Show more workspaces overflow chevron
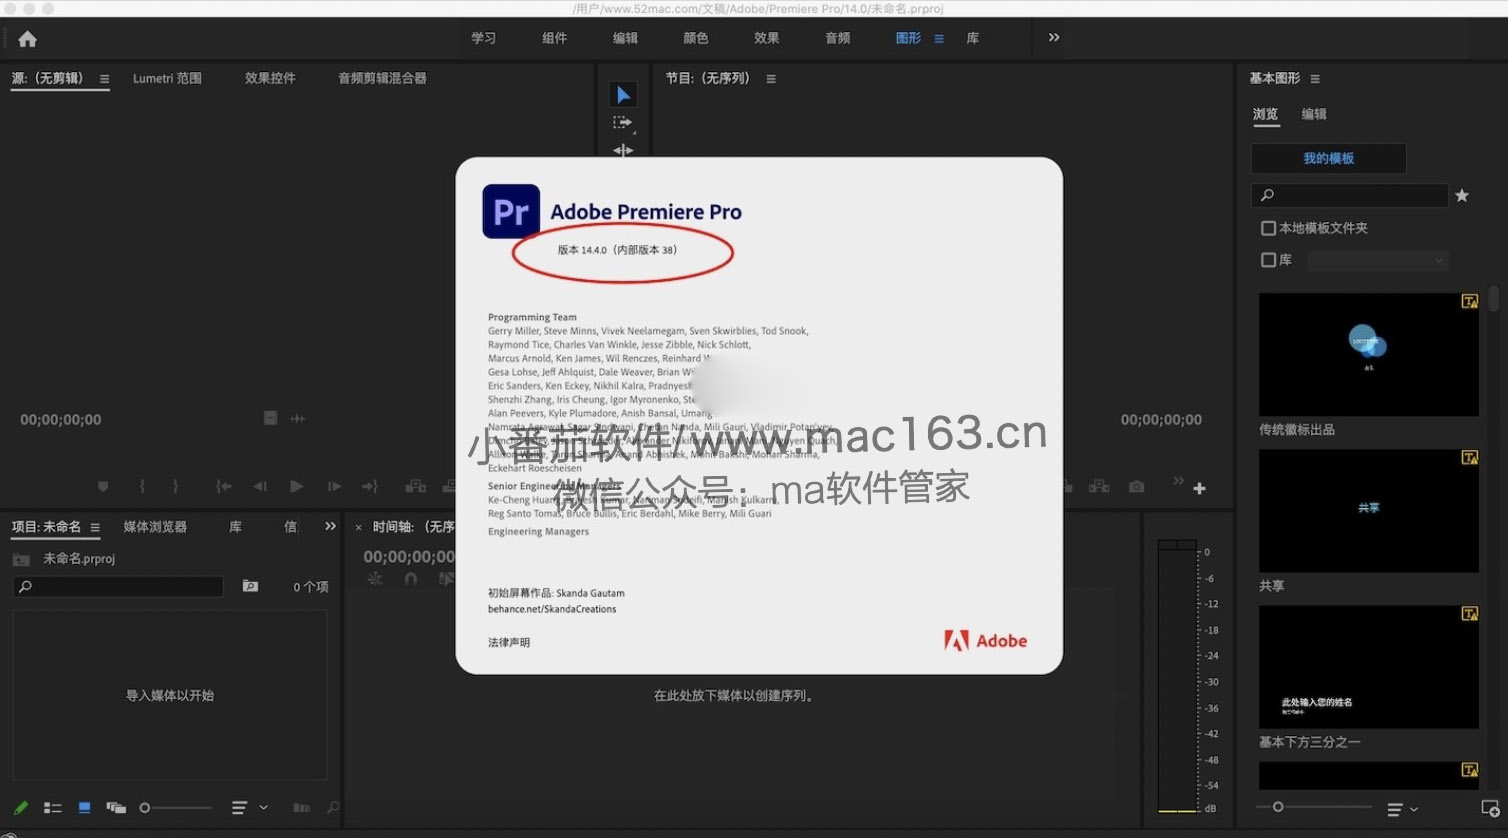The image size is (1508, 838). (x=1054, y=37)
